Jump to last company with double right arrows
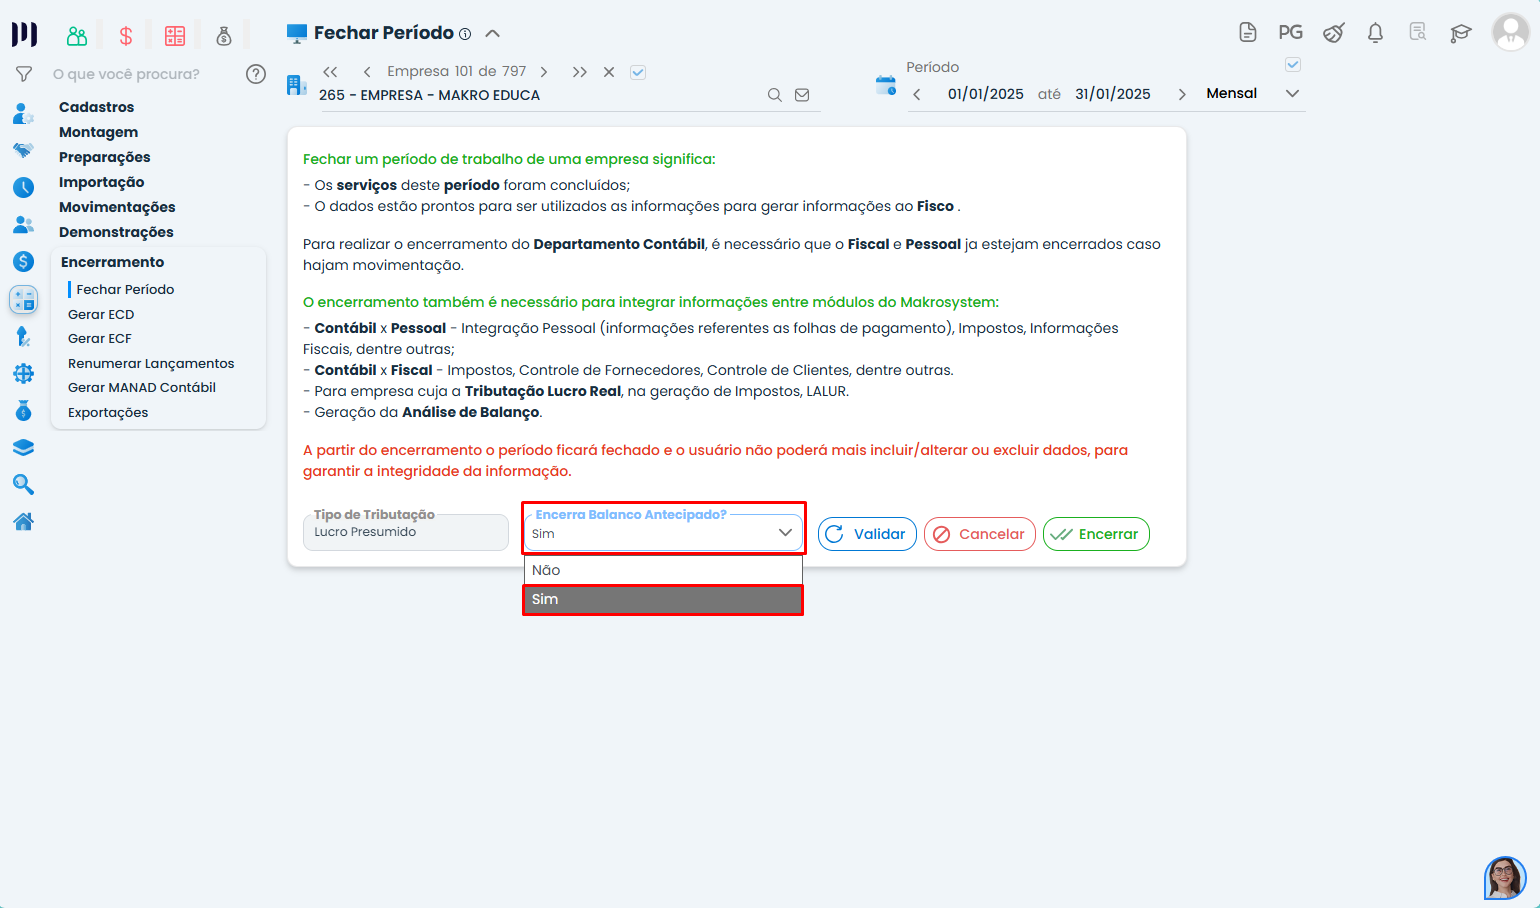This screenshot has width=1540, height=908. [x=580, y=72]
